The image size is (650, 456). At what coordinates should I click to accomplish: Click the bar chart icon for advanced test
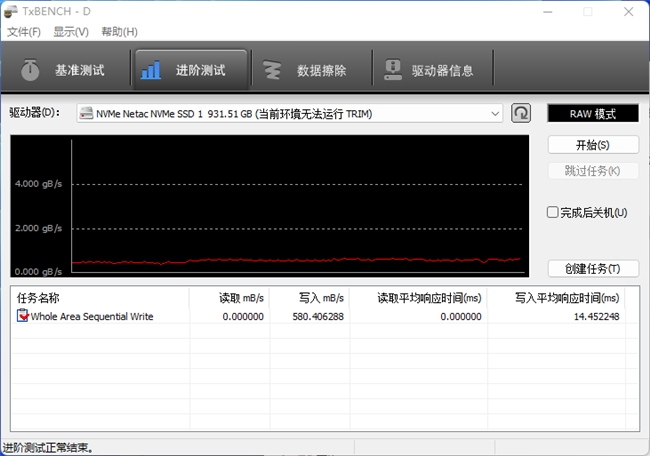[151, 71]
